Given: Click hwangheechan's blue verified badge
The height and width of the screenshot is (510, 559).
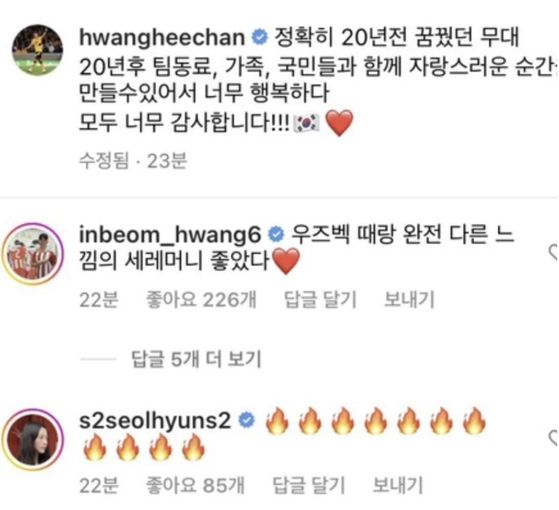Looking at the screenshot, I should coord(260,37).
